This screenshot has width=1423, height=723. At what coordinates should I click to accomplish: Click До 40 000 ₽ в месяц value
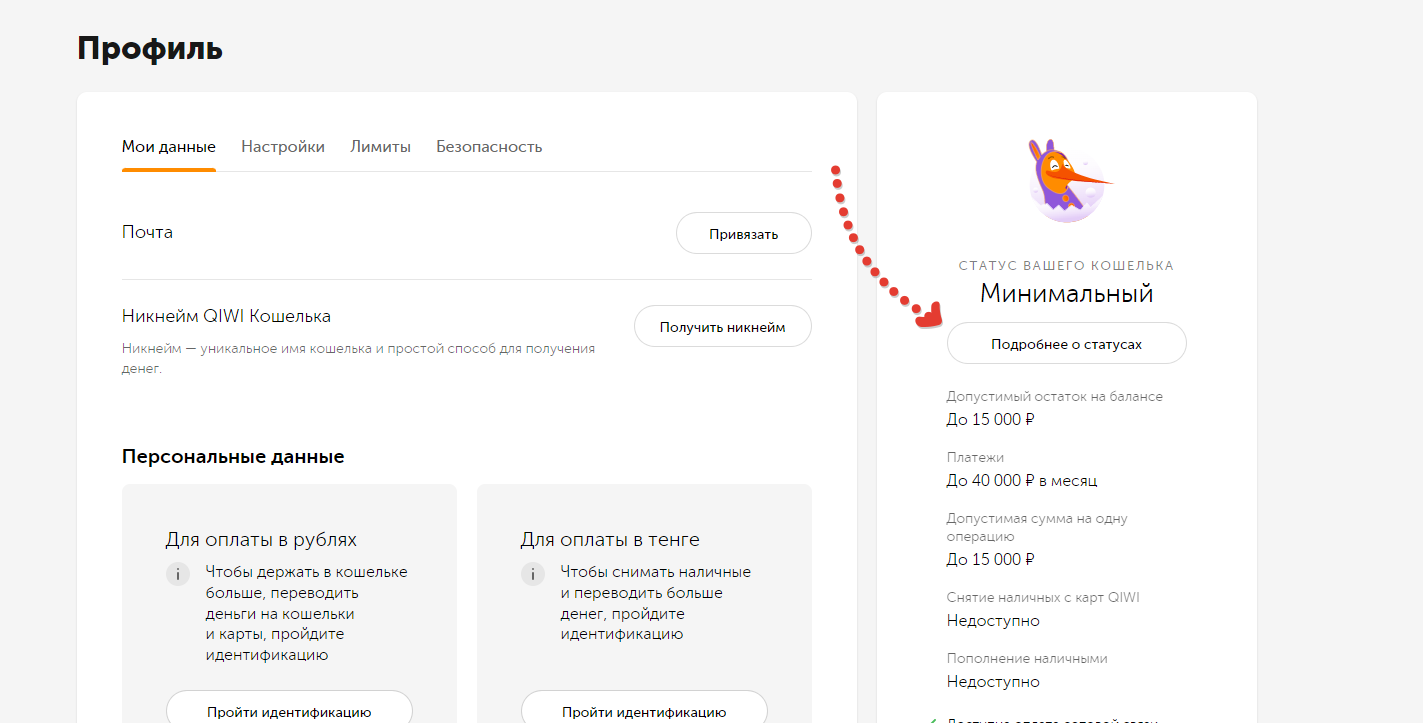[1022, 480]
